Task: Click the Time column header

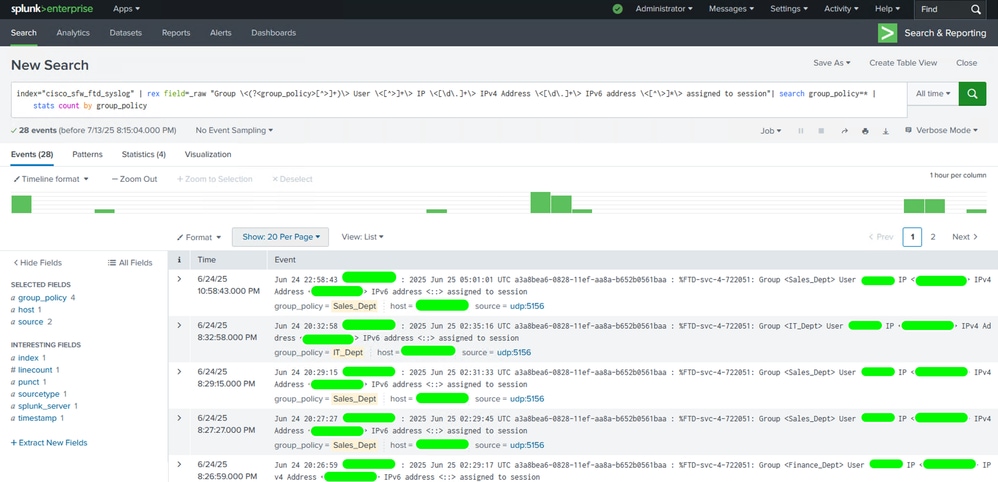Action: (x=228, y=260)
